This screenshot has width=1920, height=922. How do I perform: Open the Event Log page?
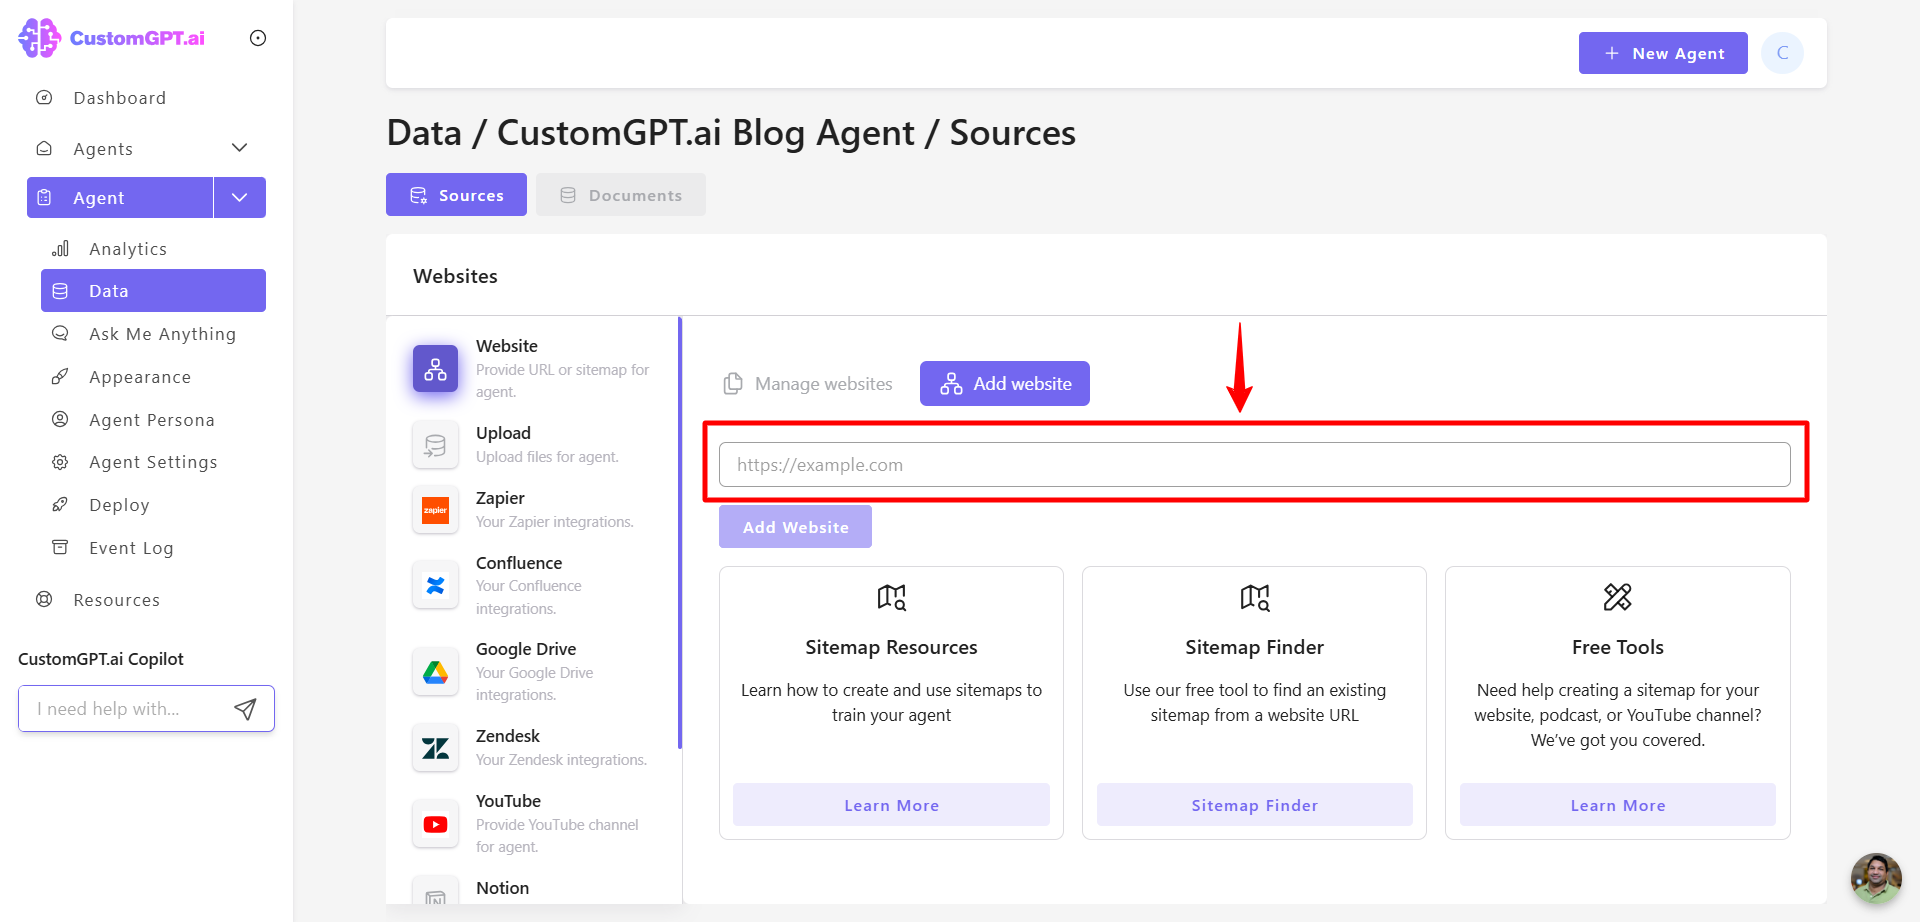tap(131, 548)
